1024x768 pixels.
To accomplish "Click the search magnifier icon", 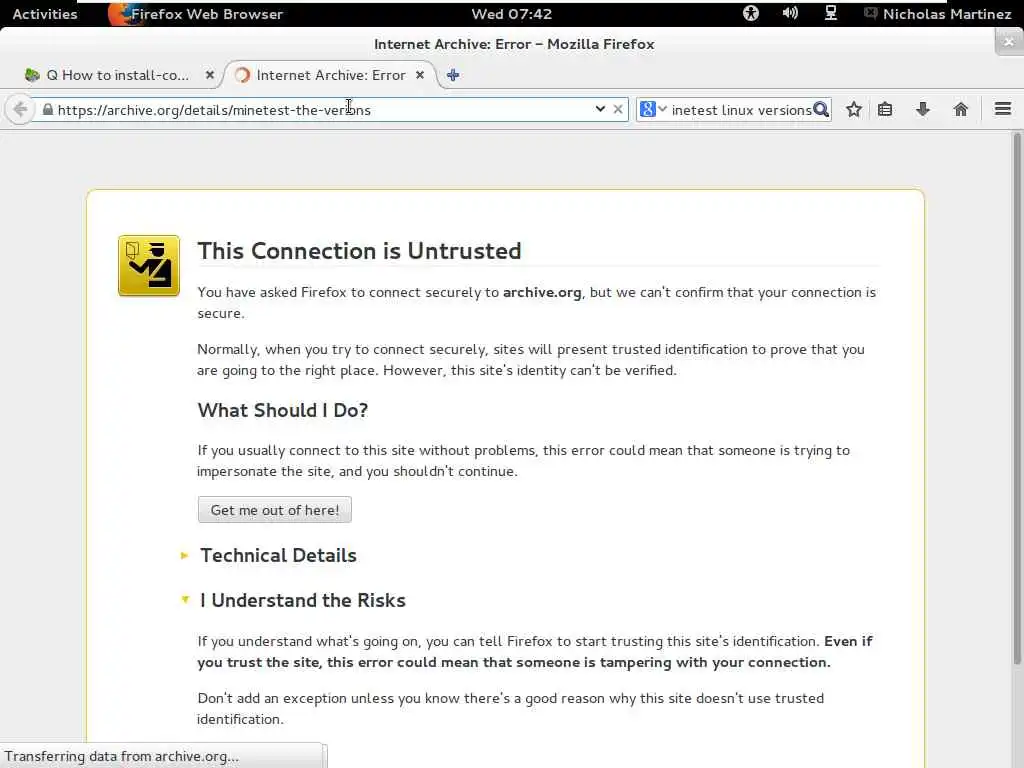I will click(821, 110).
